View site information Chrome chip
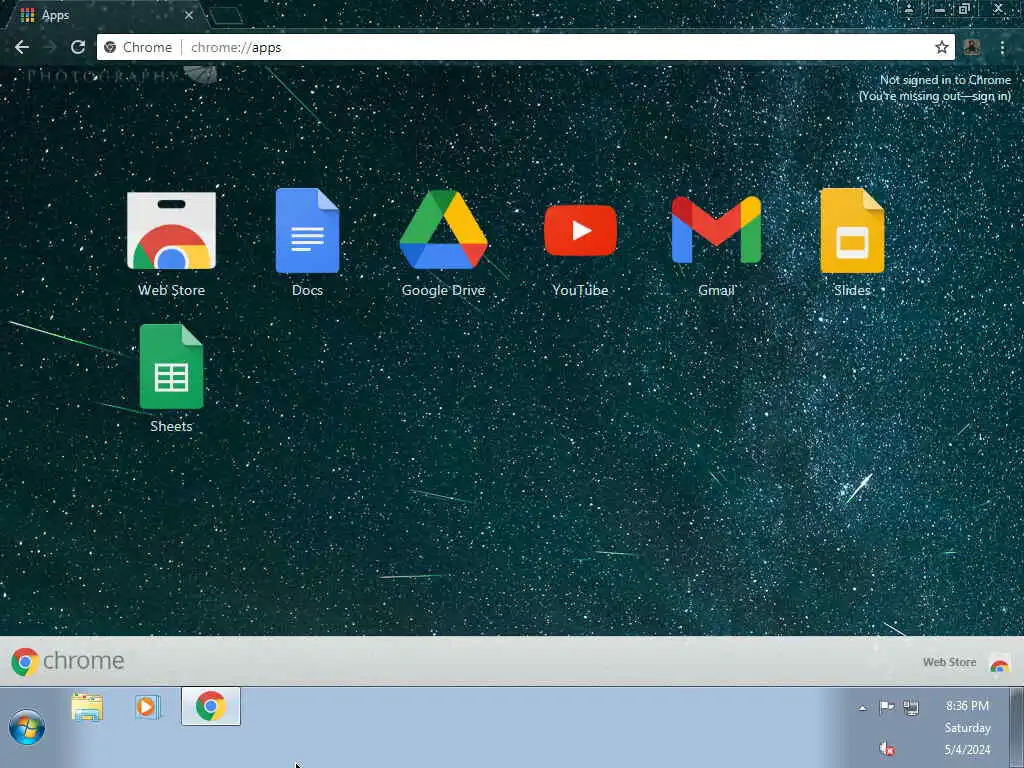 point(138,47)
